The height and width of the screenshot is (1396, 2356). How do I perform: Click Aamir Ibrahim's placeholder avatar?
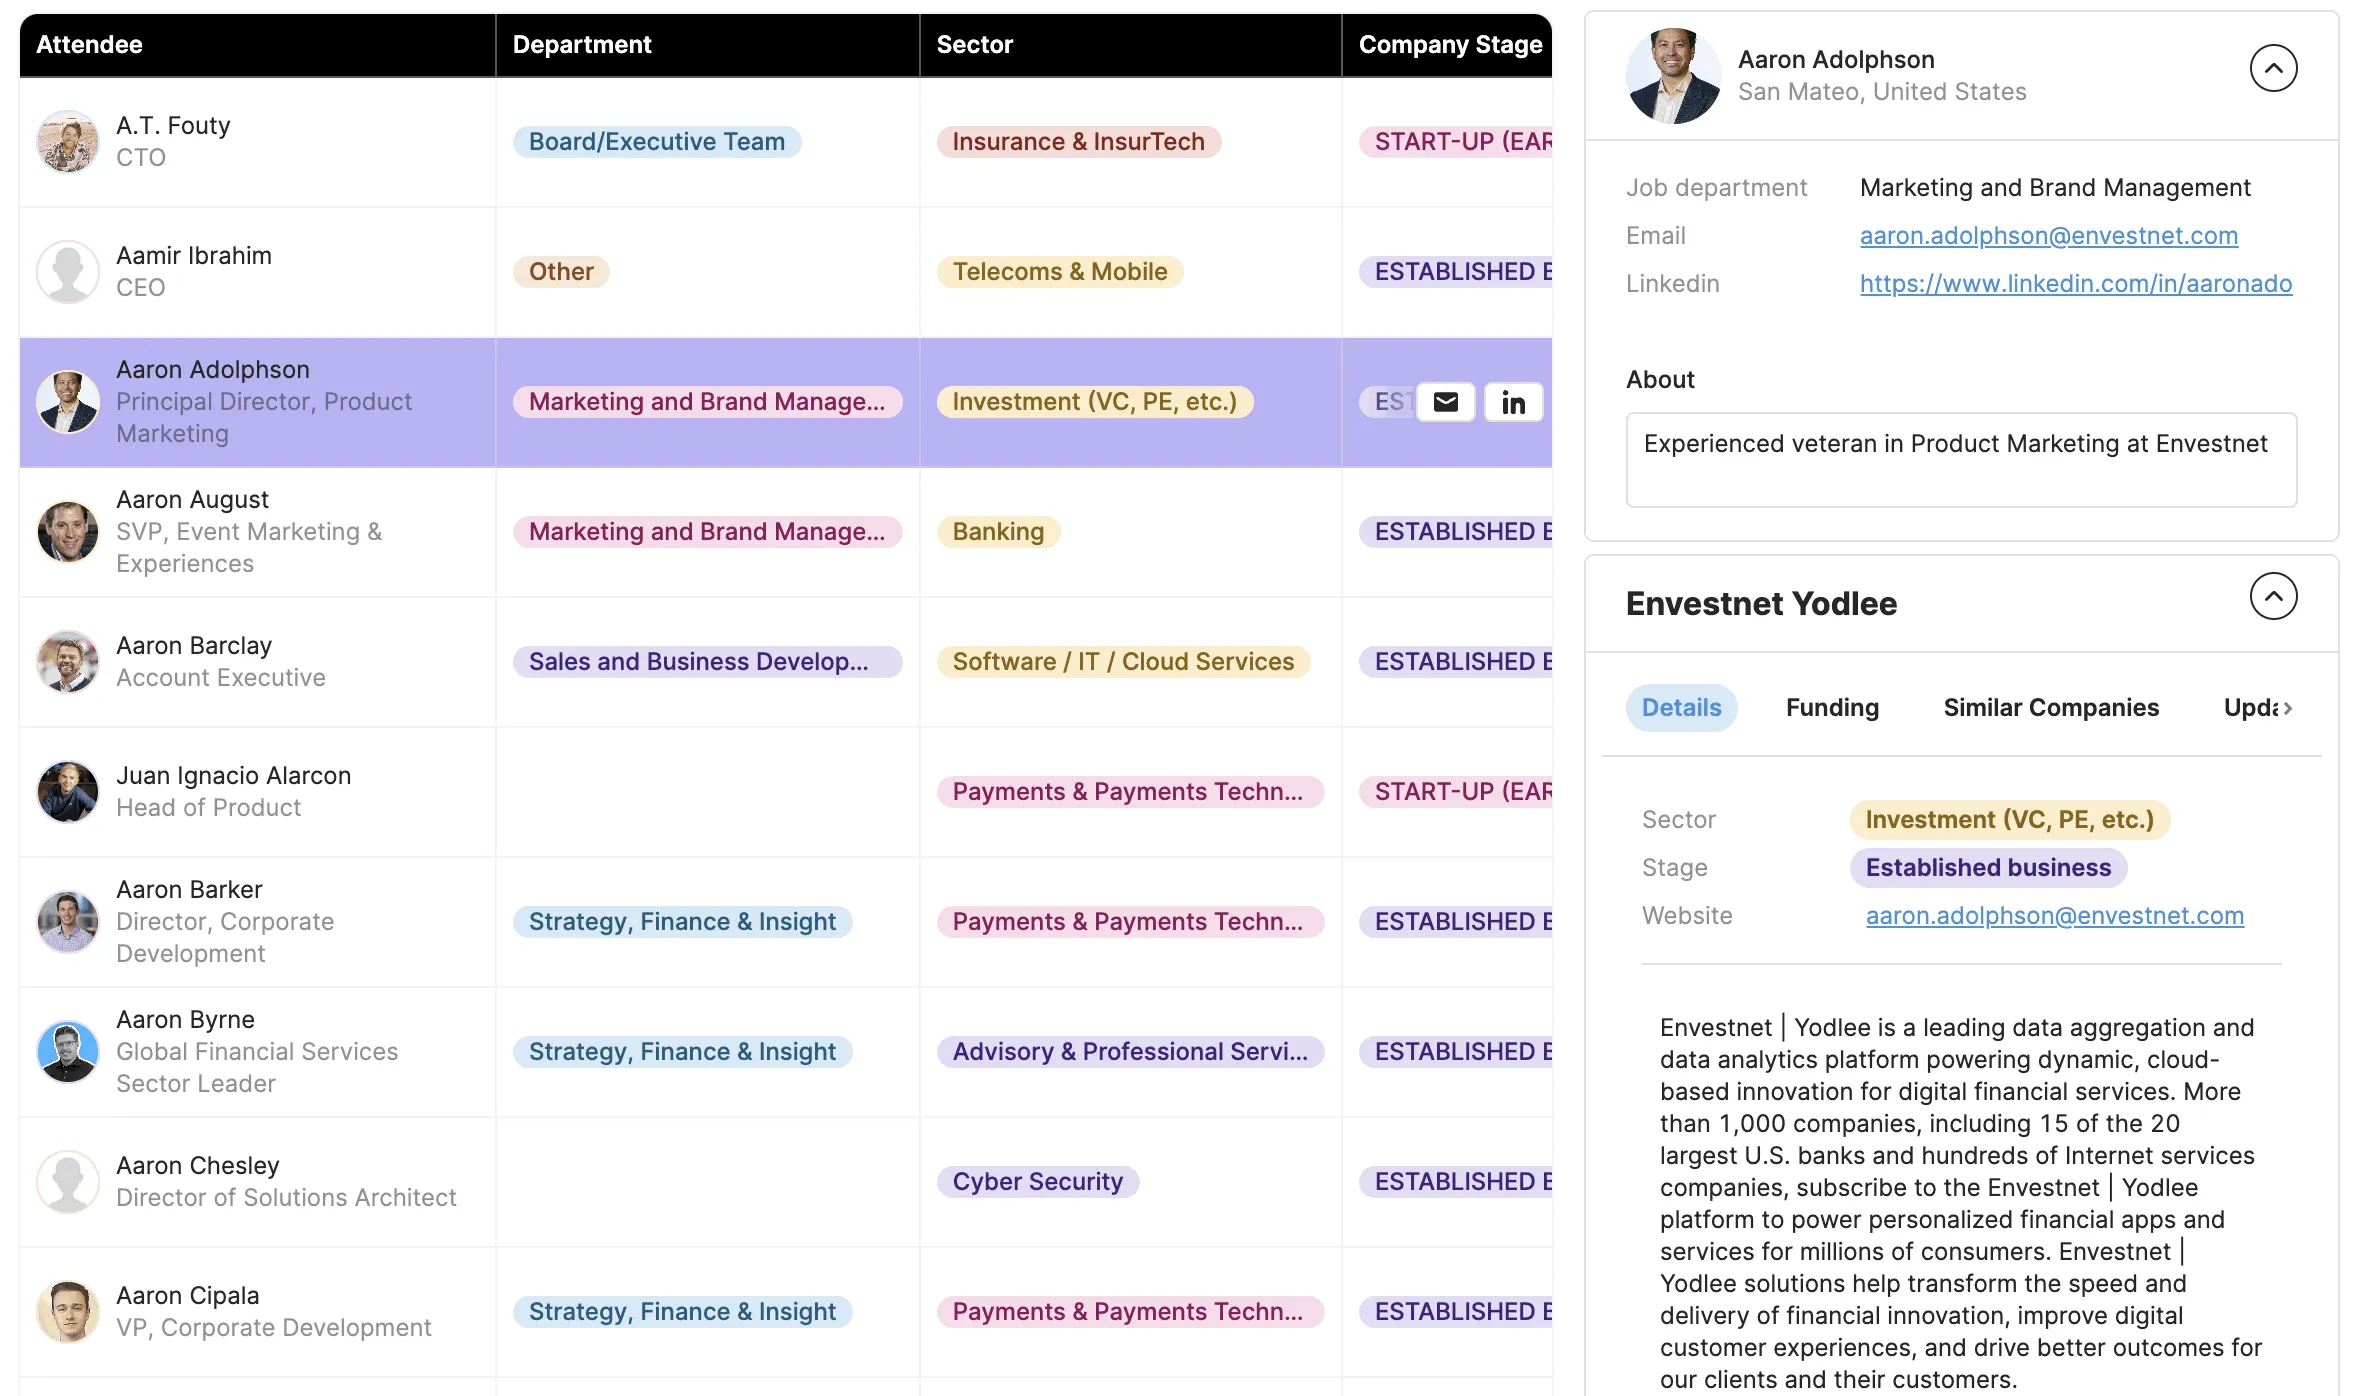click(x=68, y=272)
